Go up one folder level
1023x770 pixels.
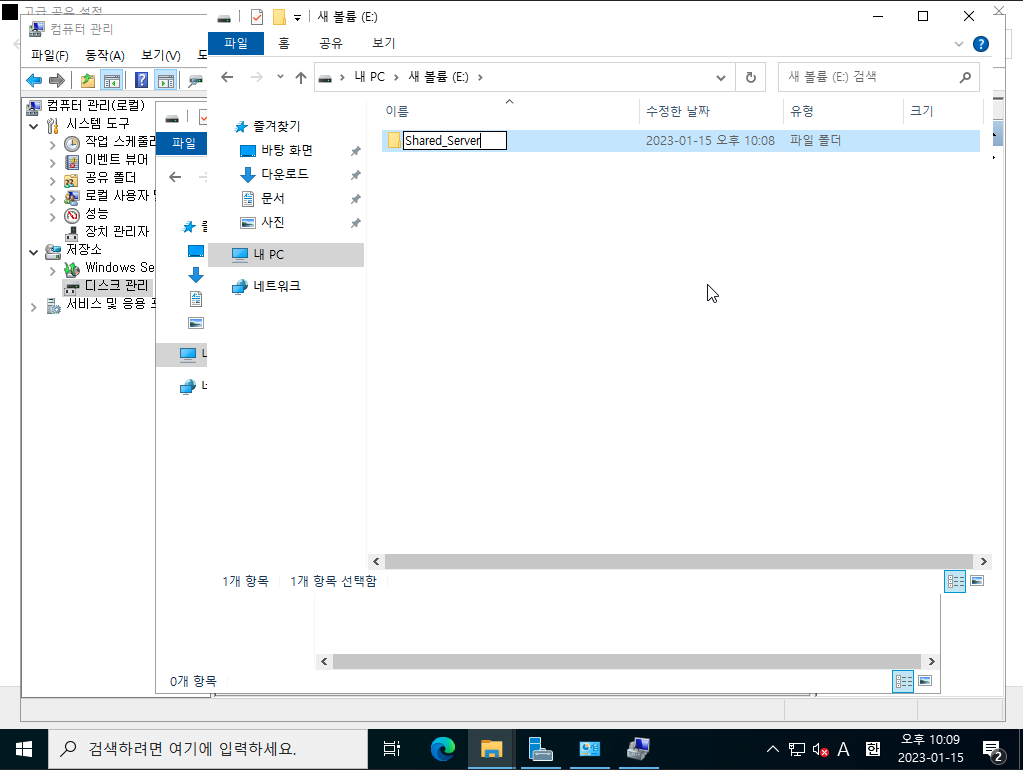click(300, 78)
